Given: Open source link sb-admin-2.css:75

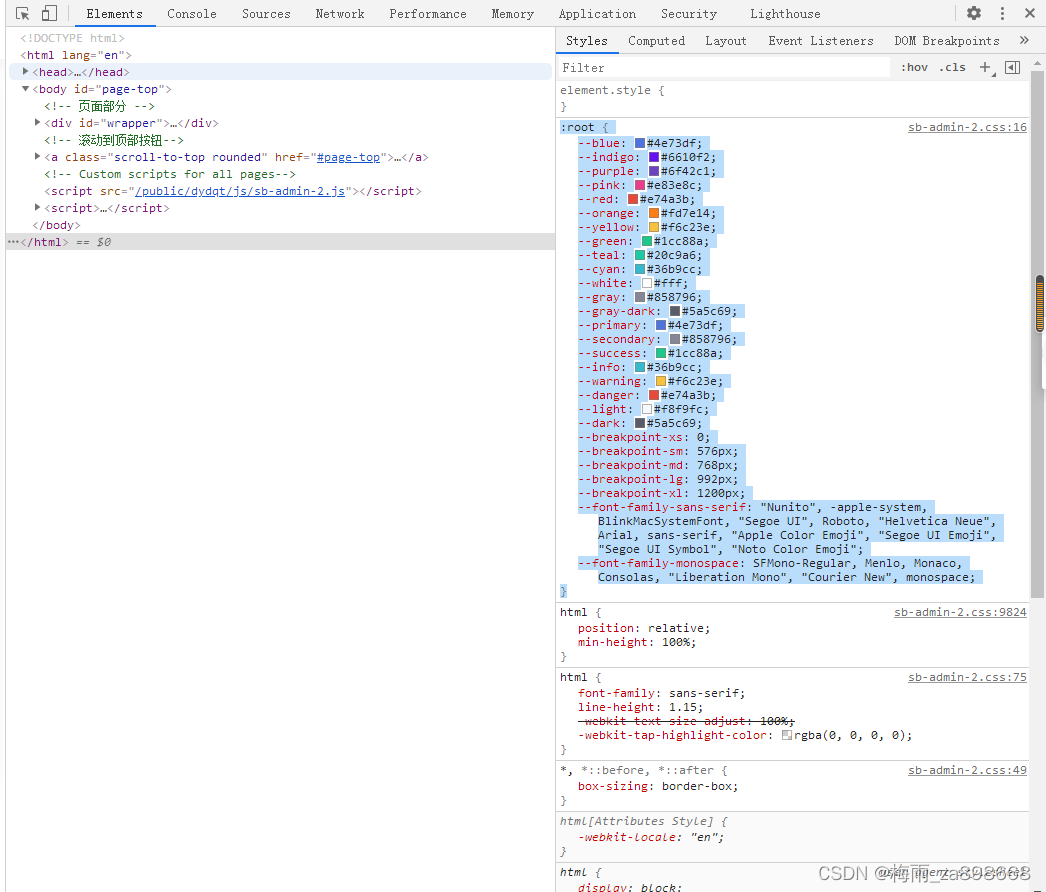Looking at the screenshot, I should pyautogui.click(x=967, y=677).
